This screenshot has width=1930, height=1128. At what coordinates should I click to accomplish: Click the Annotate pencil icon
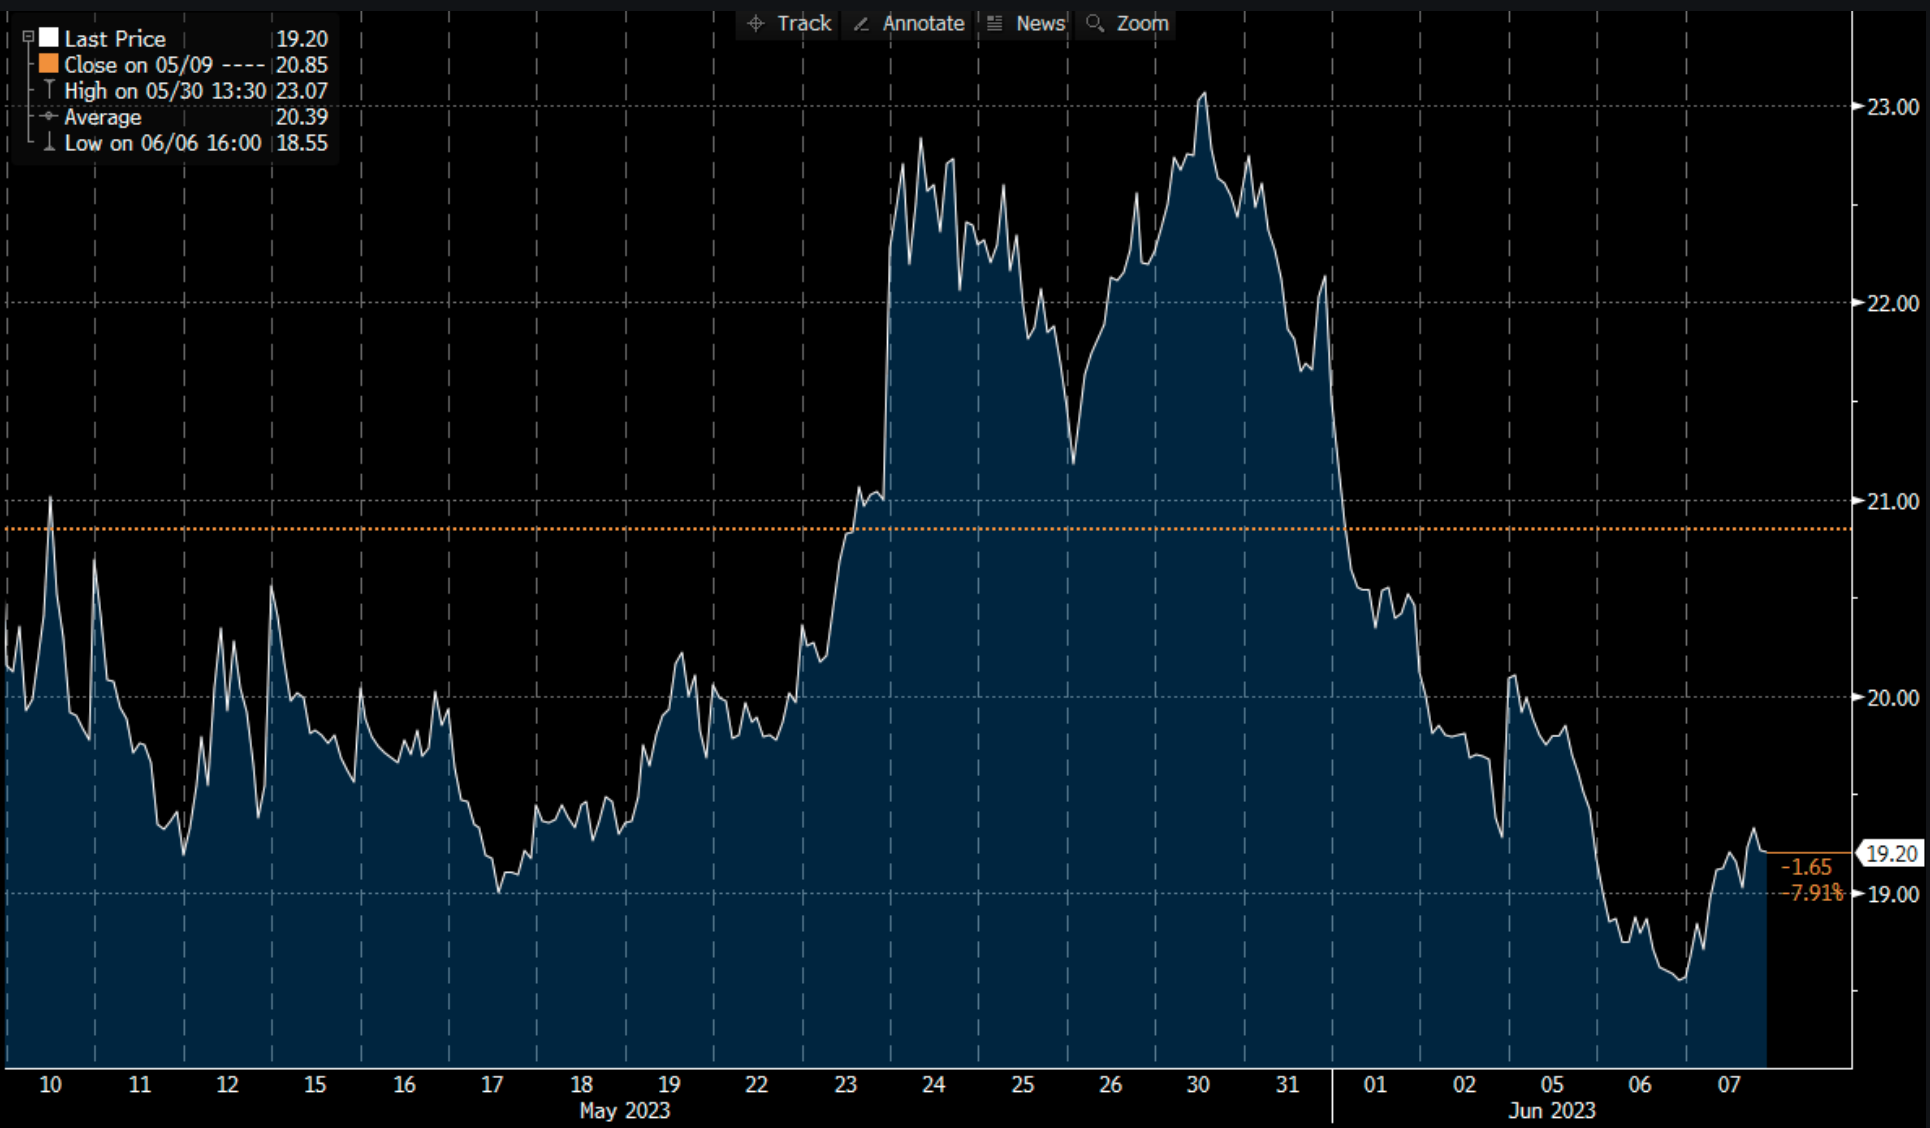(x=861, y=23)
